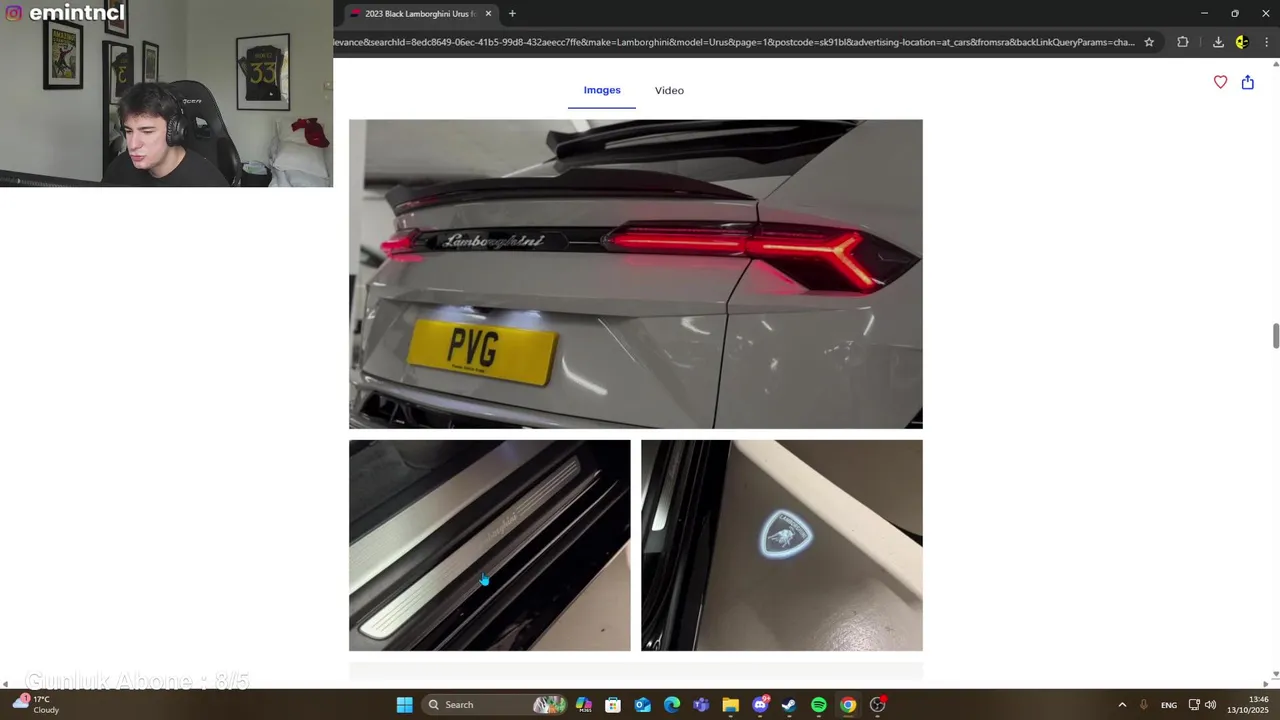
Task: Open Chrome downloads
Action: pyautogui.click(x=1218, y=42)
